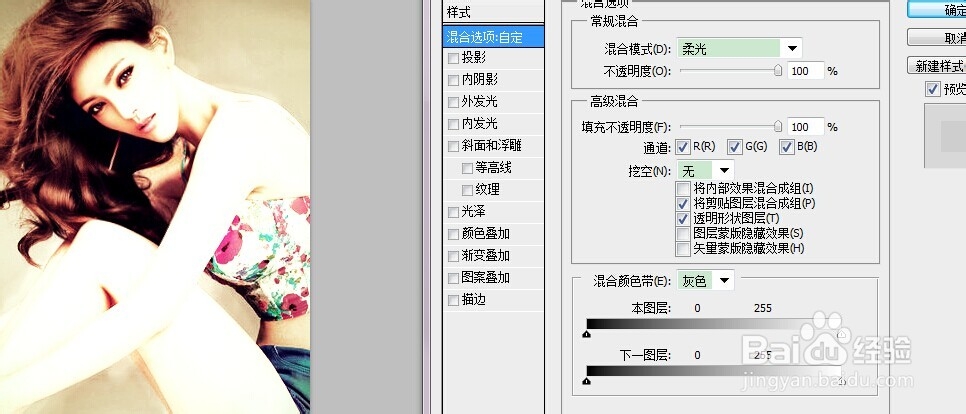Click the 本图层 gradient bar
The image size is (966, 414).
point(714,324)
